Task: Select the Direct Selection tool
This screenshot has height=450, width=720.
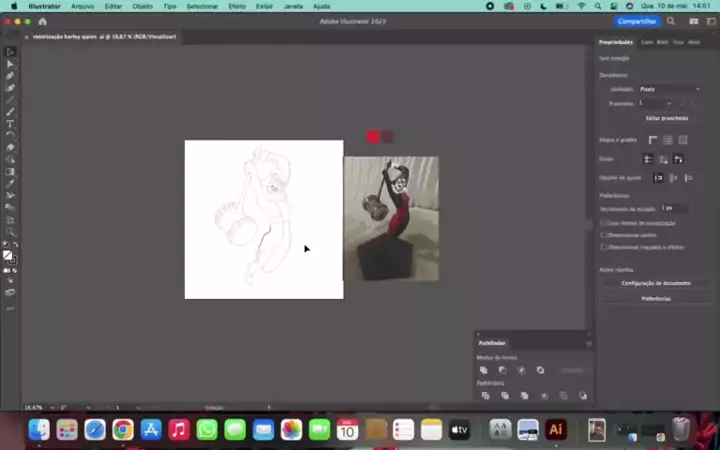Action: (10, 64)
